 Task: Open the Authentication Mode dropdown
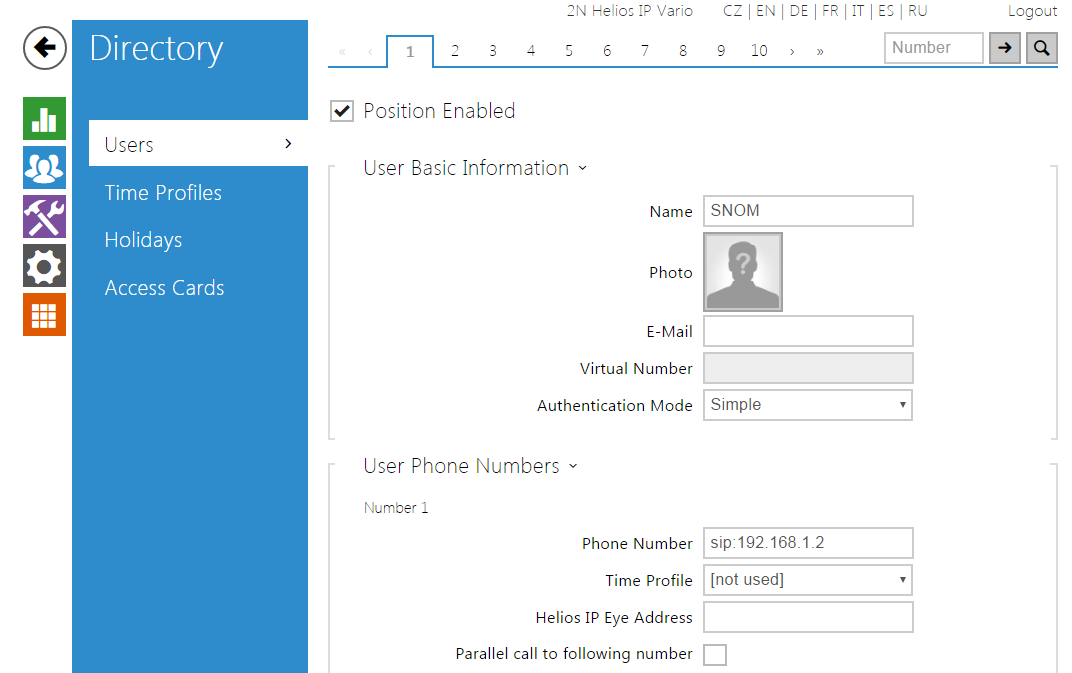point(808,405)
